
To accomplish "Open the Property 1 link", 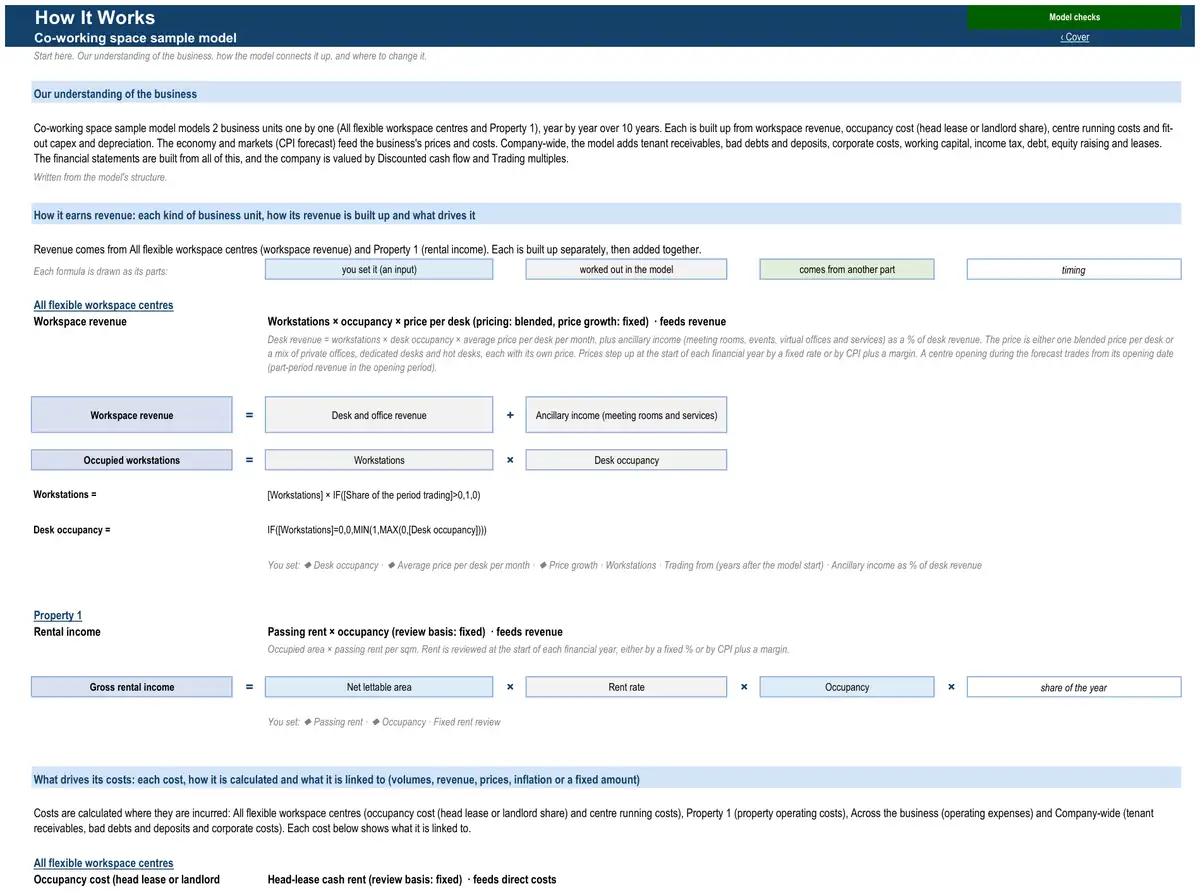I will tap(58, 615).
